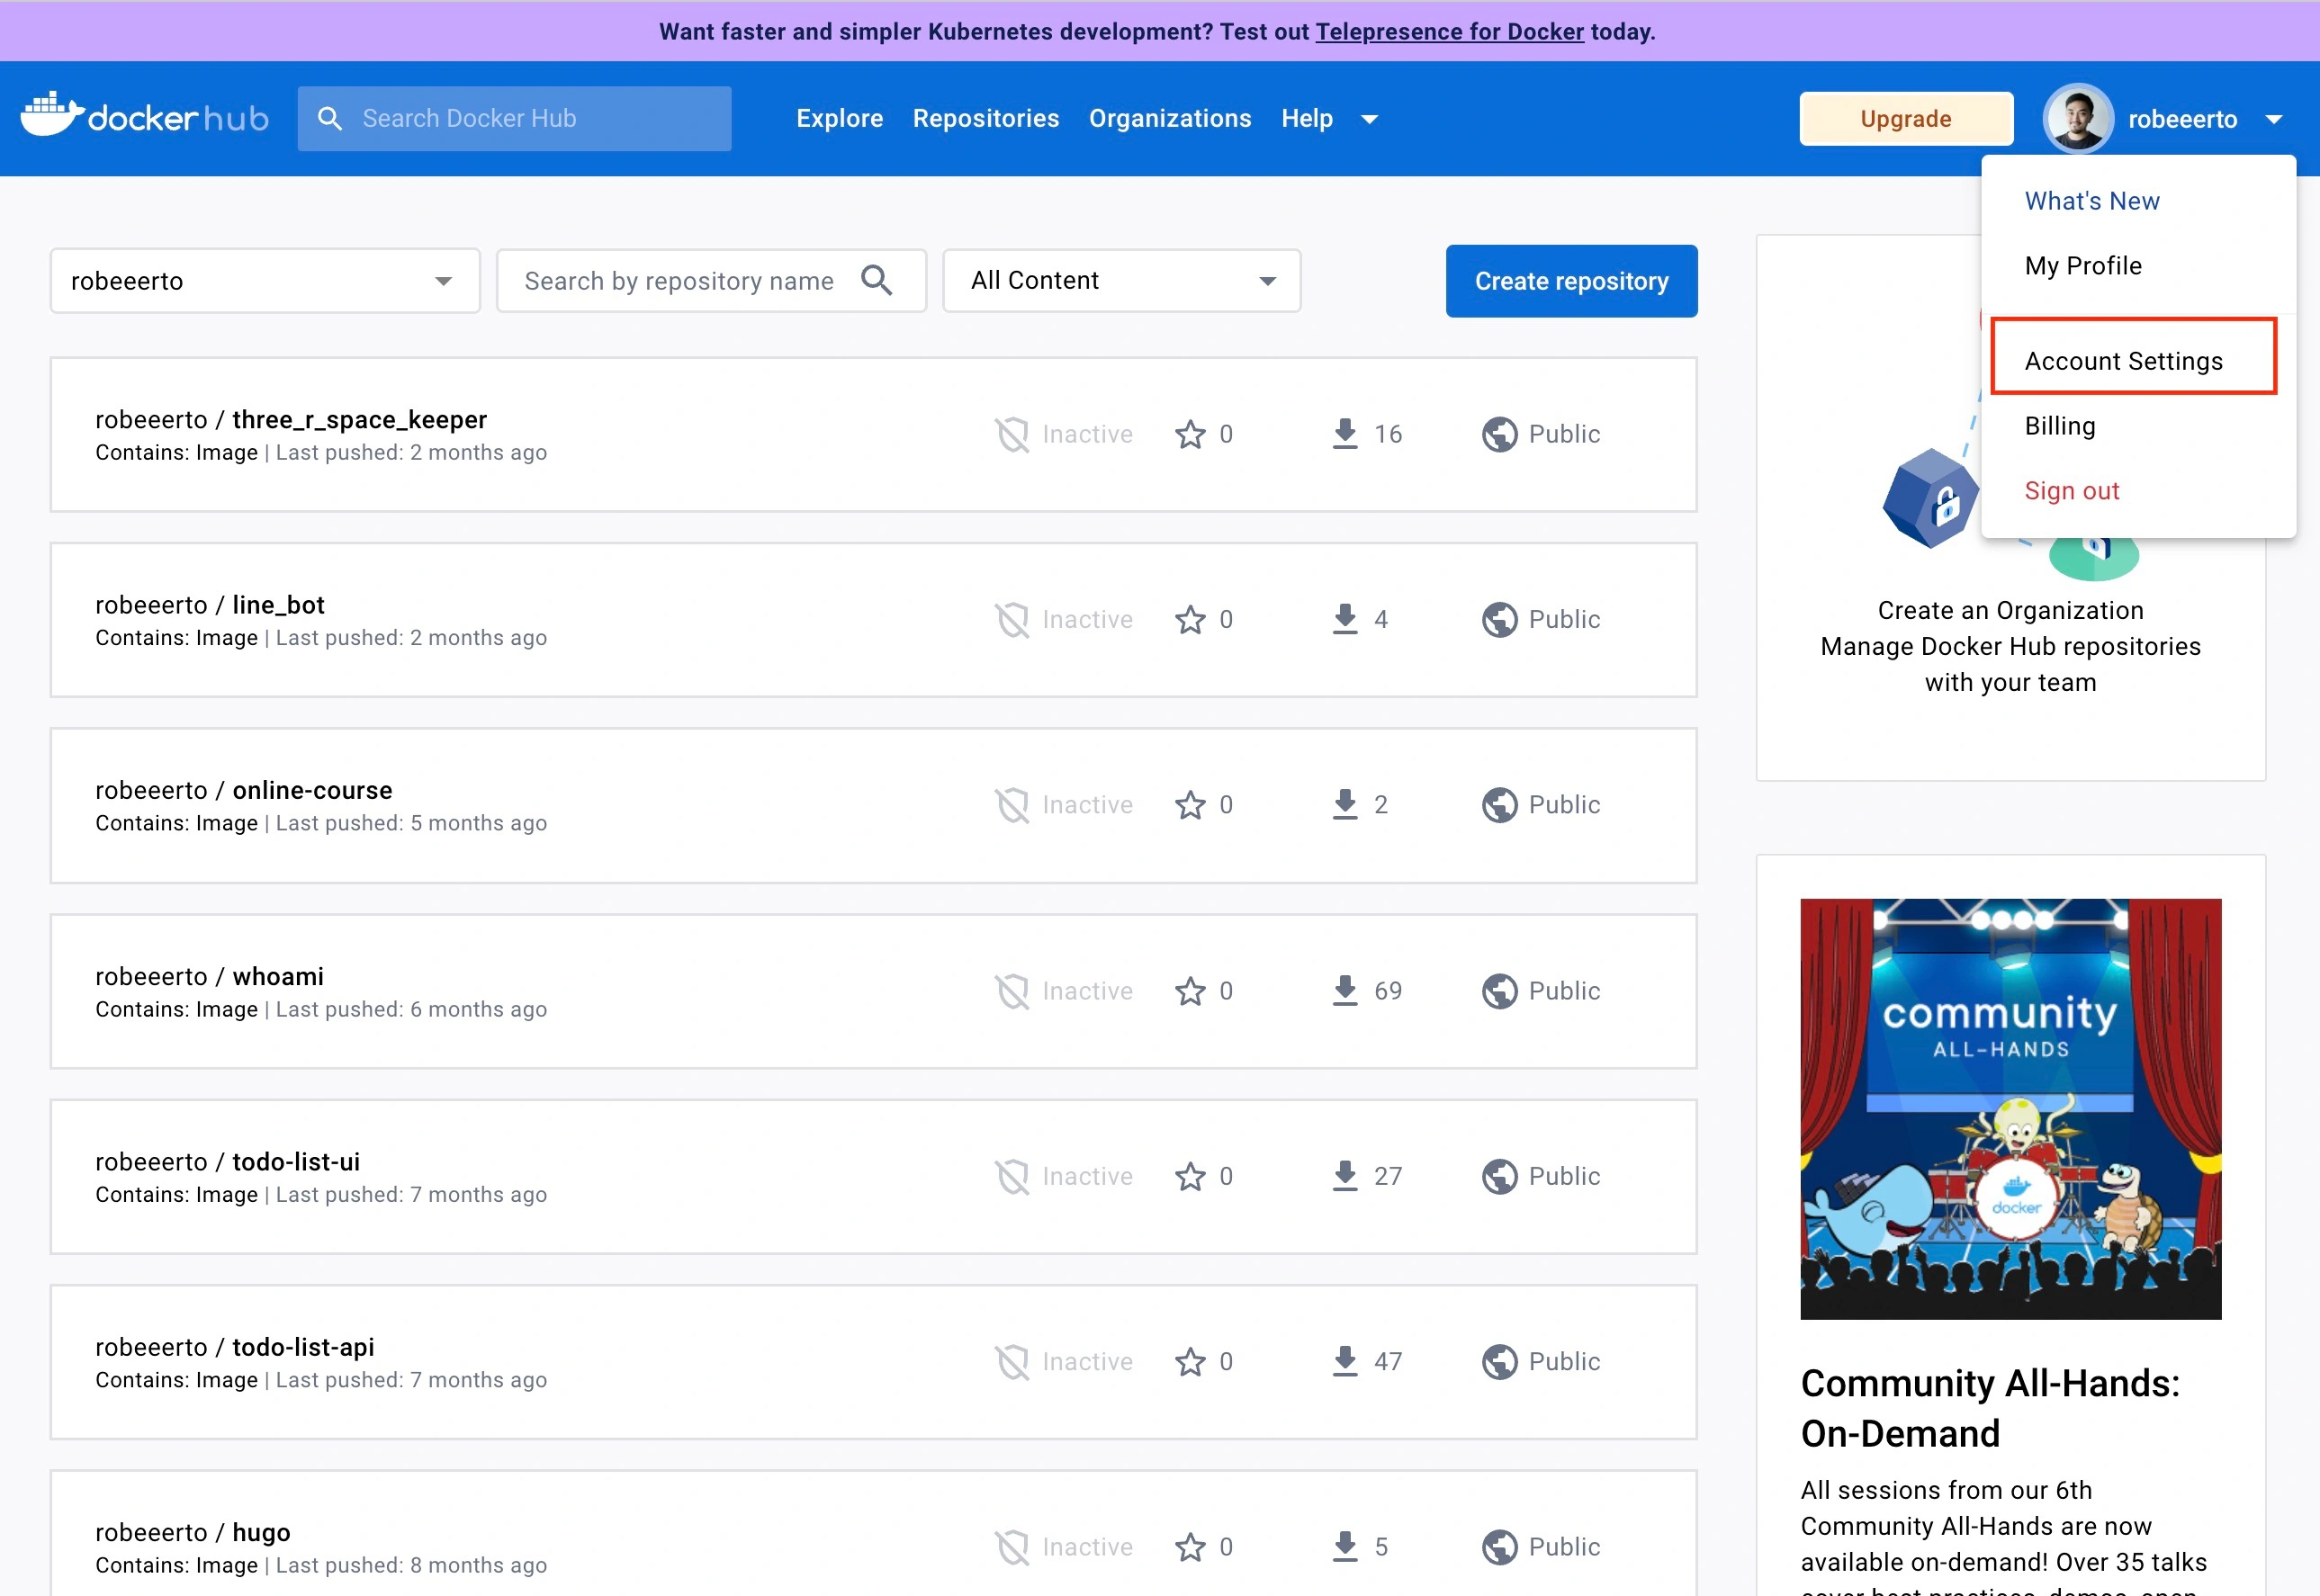2320x1596 pixels.
Task: Click the Inactive shield icon on online-course
Action: coord(1012,805)
